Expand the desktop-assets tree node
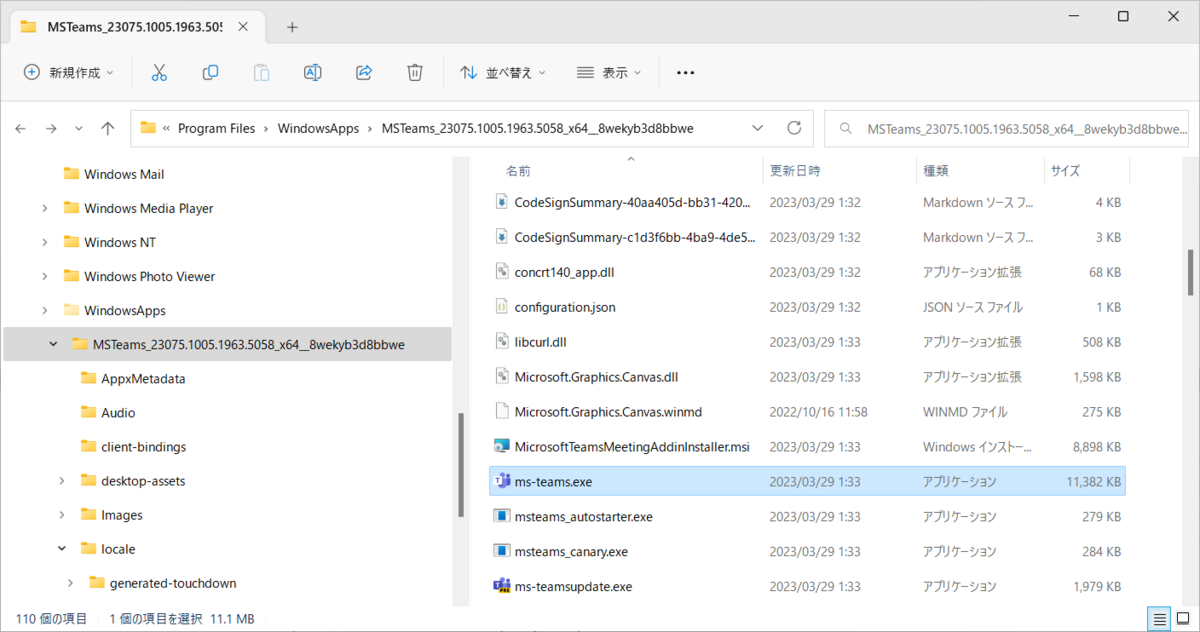This screenshot has width=1200, height=632. point(61,480)
